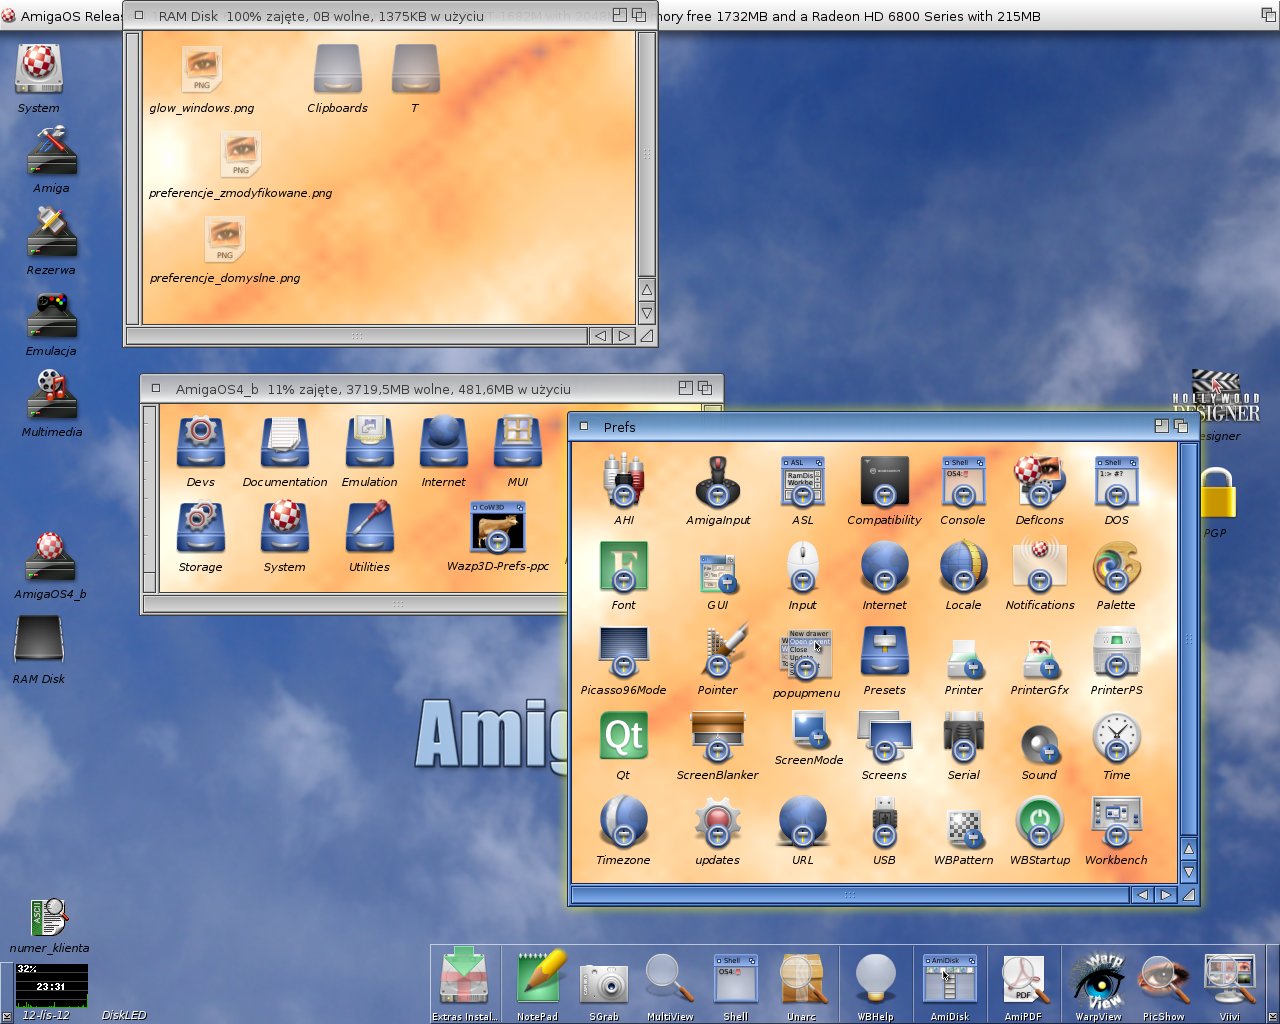This screenshot has height=1024, width=1280.
Task: Open Timezone preferences icon
Action: 623,822
